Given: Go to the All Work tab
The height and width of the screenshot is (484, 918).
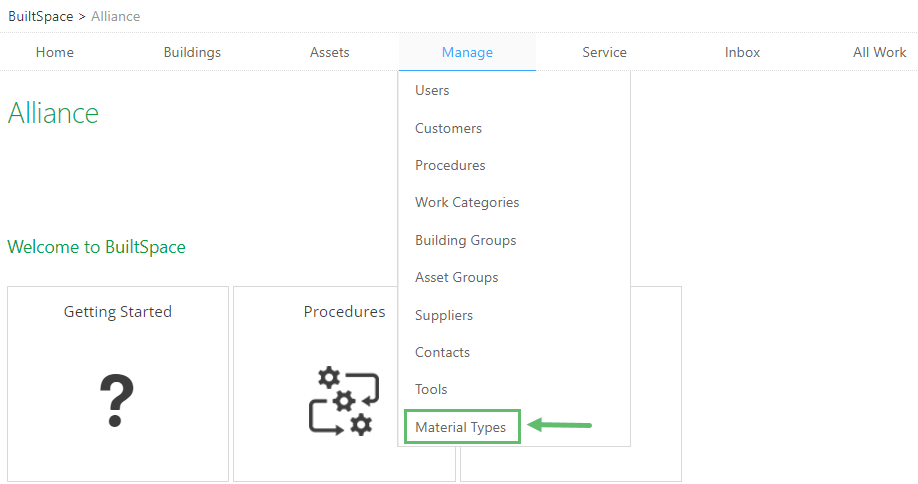Looking at the screenshot, I should pyautogui.click(x=879, y=52).
